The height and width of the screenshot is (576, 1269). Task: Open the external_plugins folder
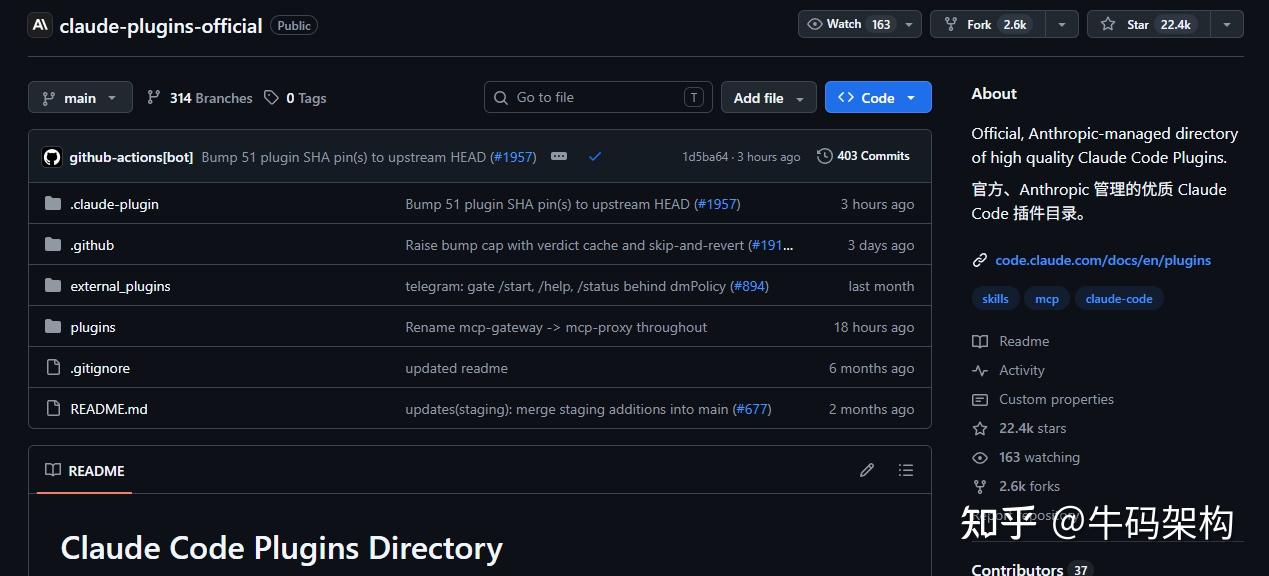coord(120,286)
